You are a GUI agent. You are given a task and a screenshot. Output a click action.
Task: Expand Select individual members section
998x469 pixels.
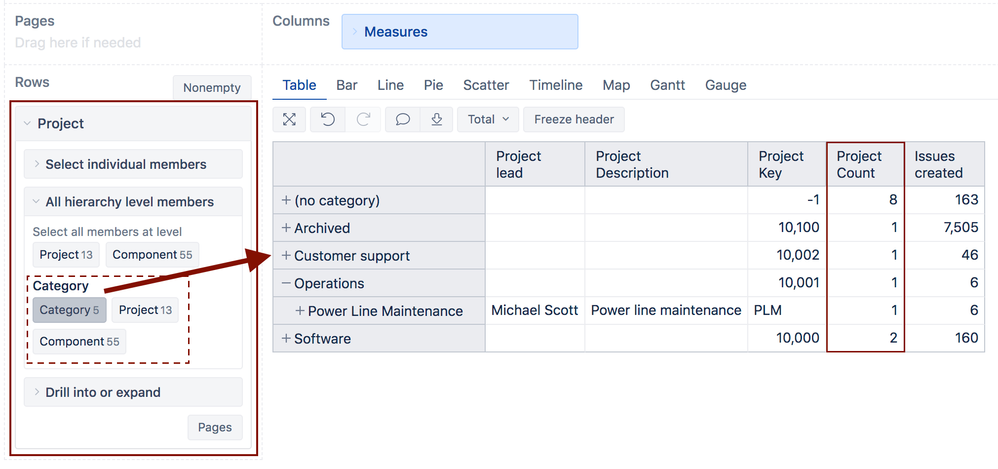tap(133, 164)
